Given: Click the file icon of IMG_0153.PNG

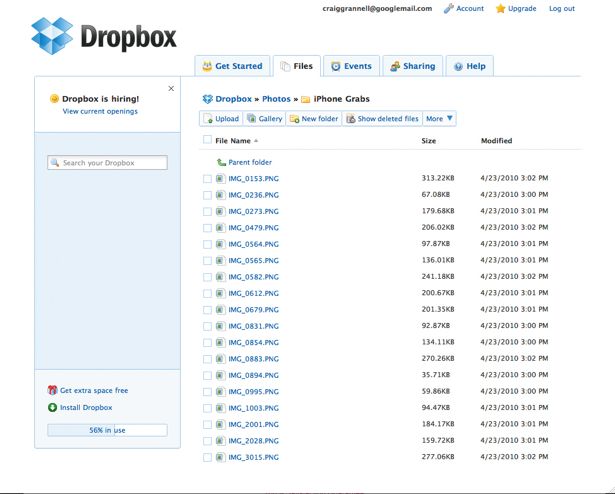Looking at the screenshot, I should (x=220, y=179).
